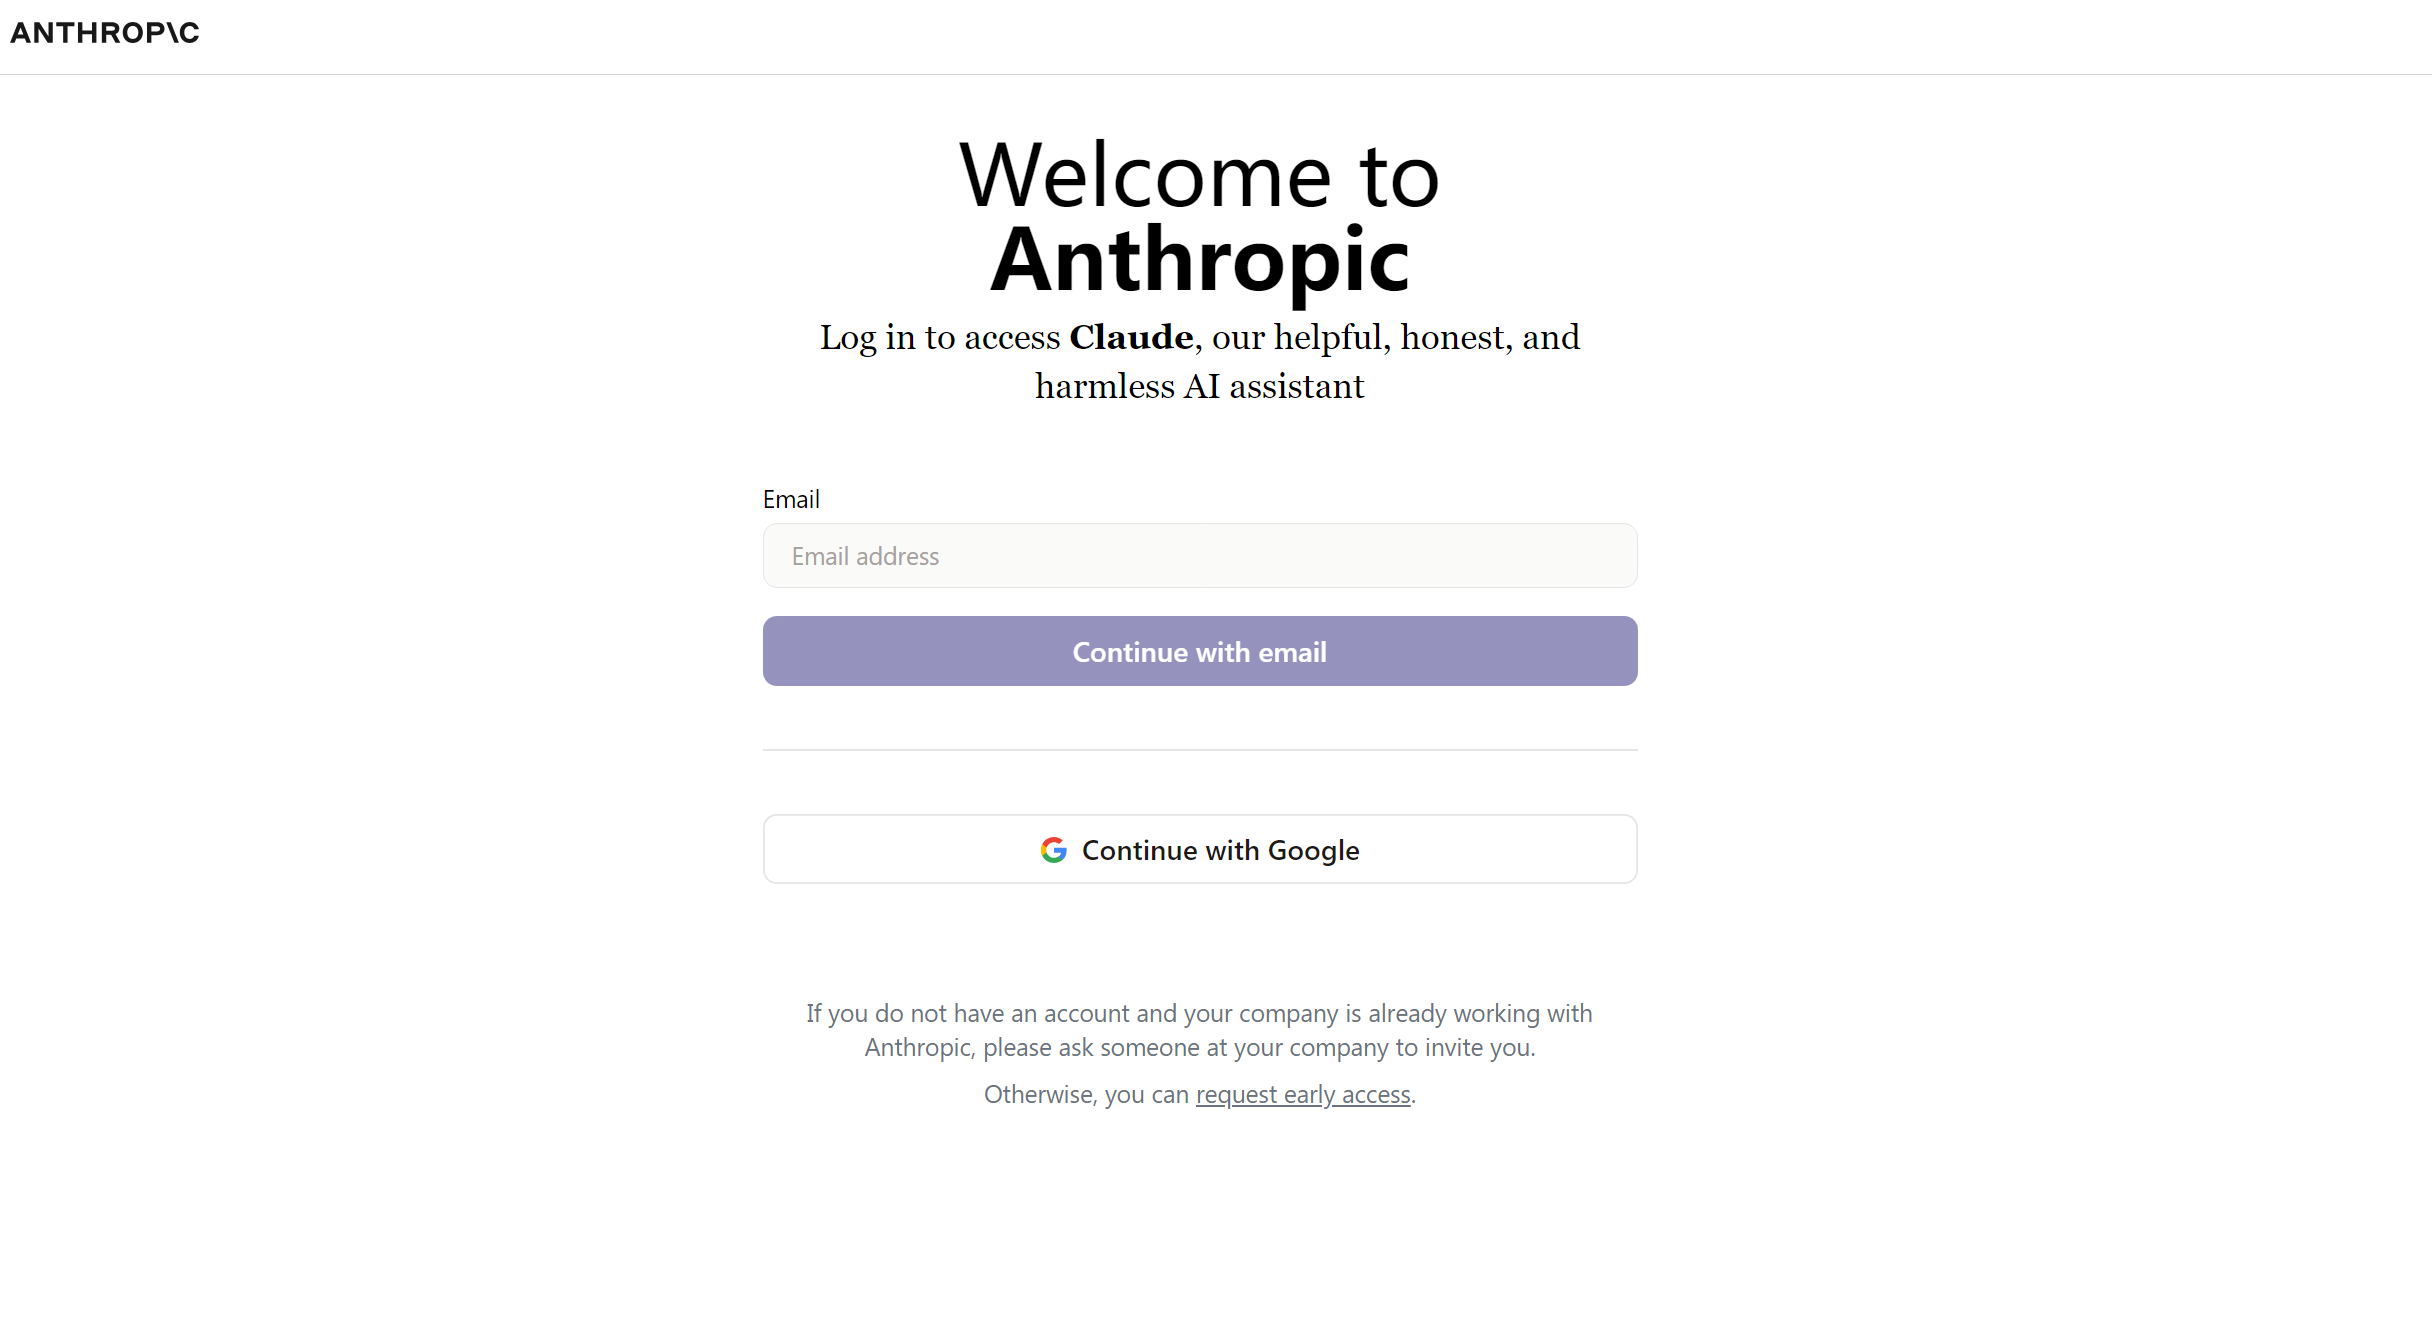The image size is (2432, 1319).
Task: Click the "Welcome to" heading text
Action: click(1199, 176)
